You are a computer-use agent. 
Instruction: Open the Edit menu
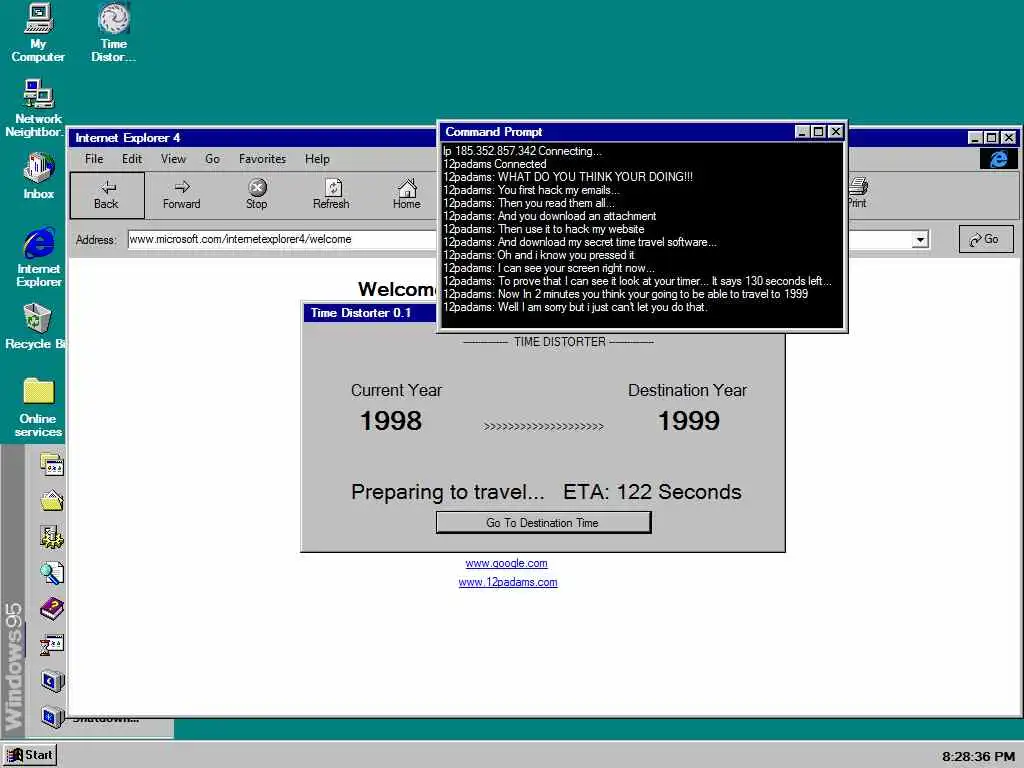pos(132,159)
